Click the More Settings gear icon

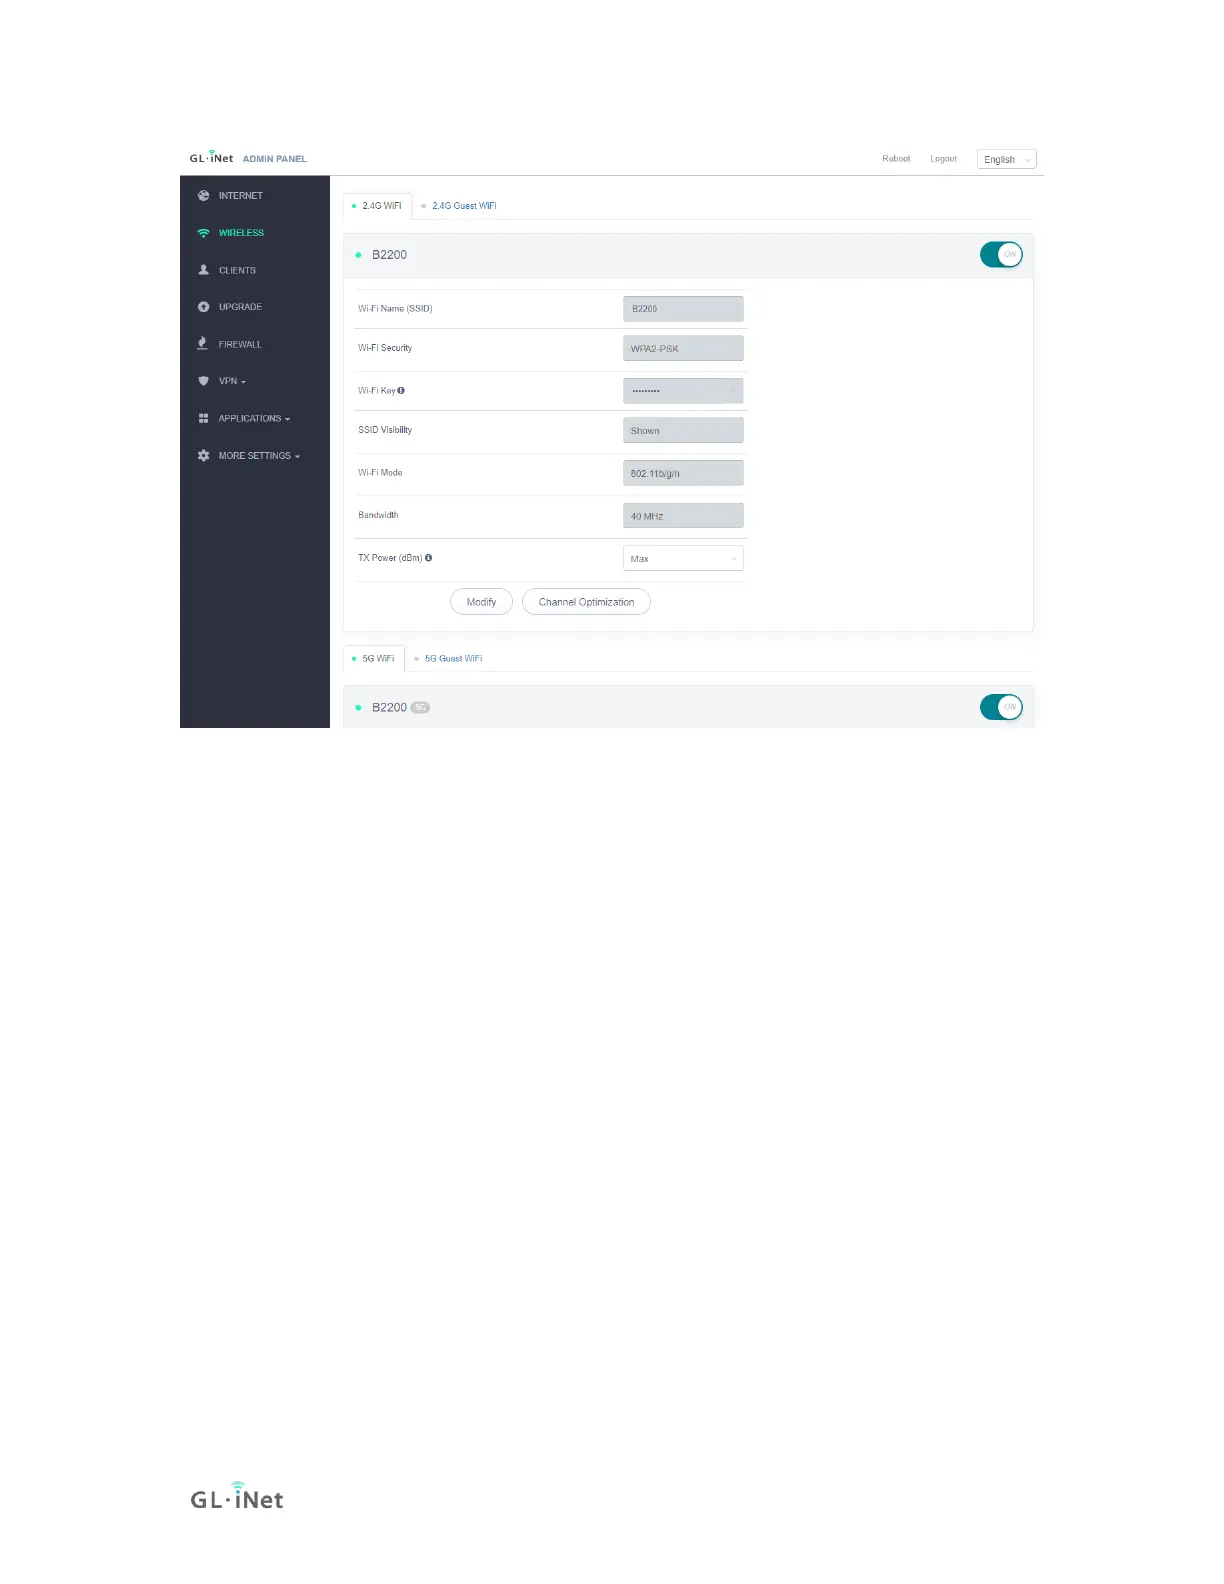point(204,456)
